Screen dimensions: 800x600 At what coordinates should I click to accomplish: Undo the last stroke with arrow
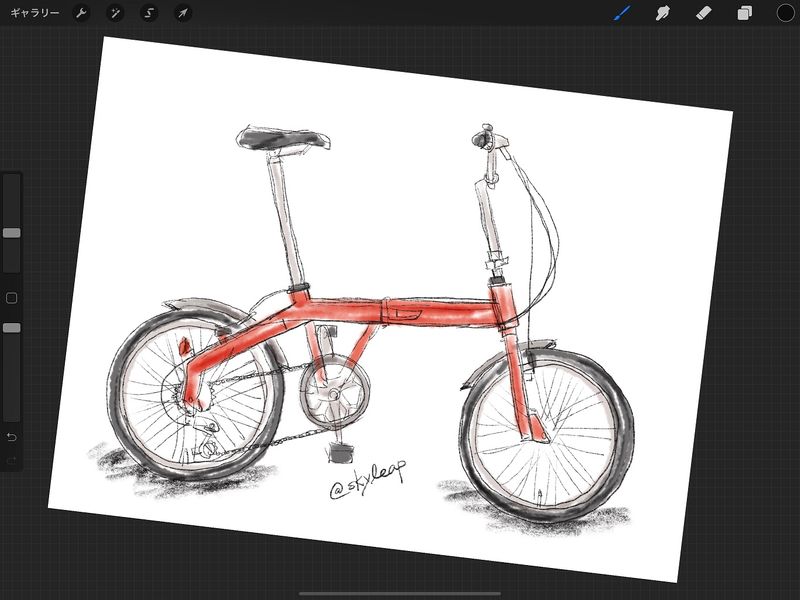(11, 437)
